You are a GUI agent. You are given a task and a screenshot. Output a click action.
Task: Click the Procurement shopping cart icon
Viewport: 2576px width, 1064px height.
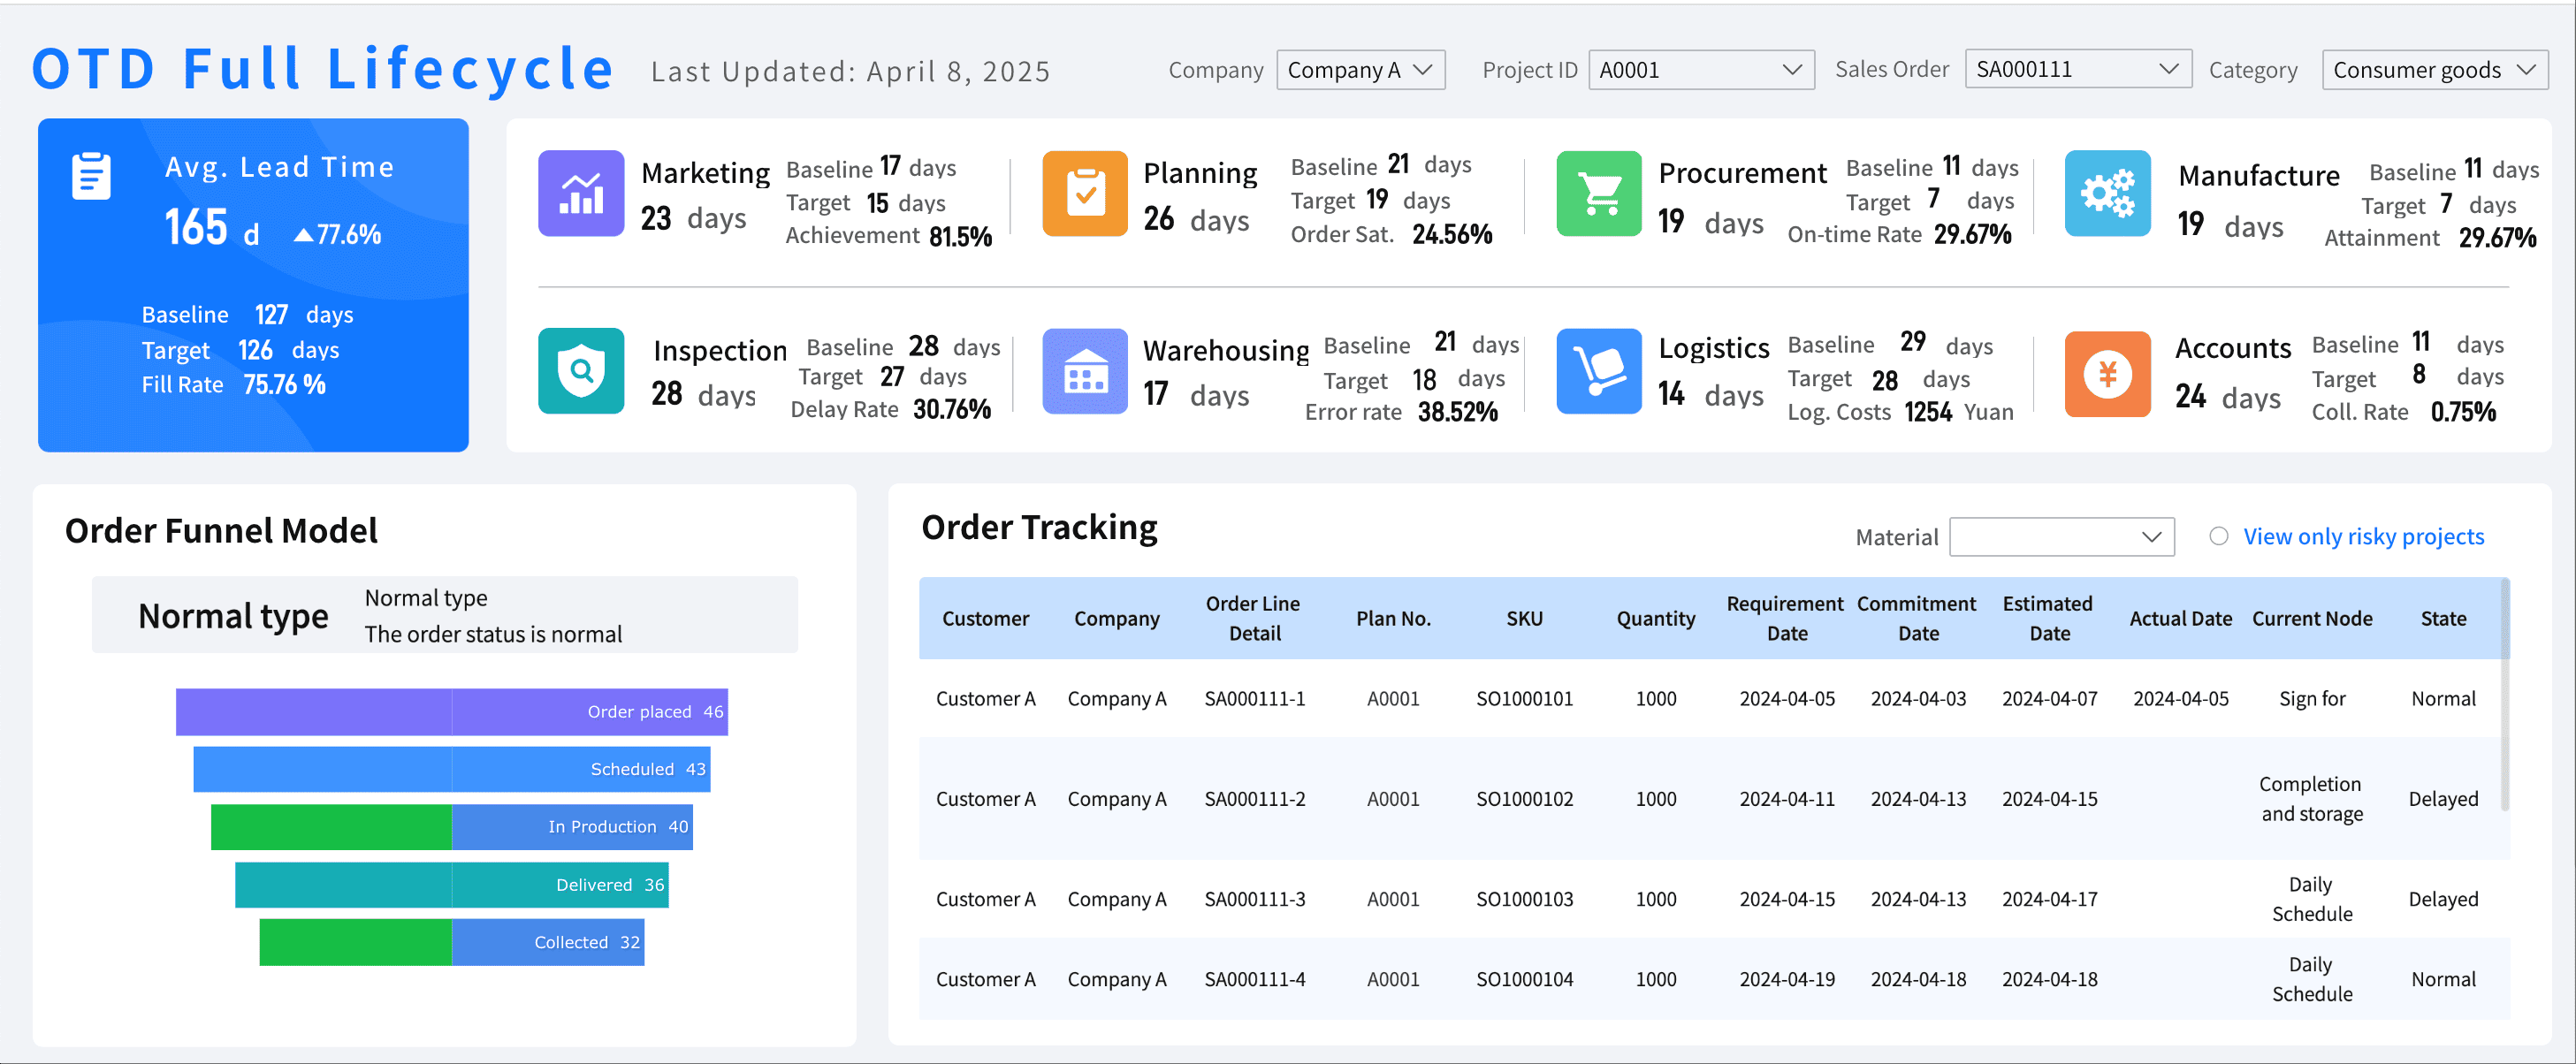pos(1599,194)
